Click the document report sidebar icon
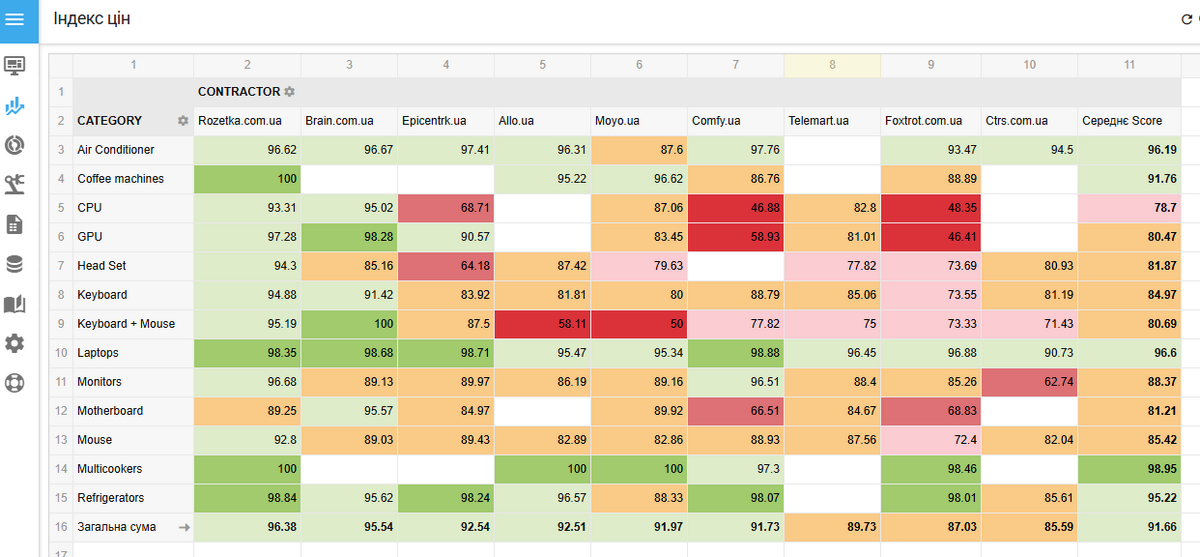 (15, 223)
